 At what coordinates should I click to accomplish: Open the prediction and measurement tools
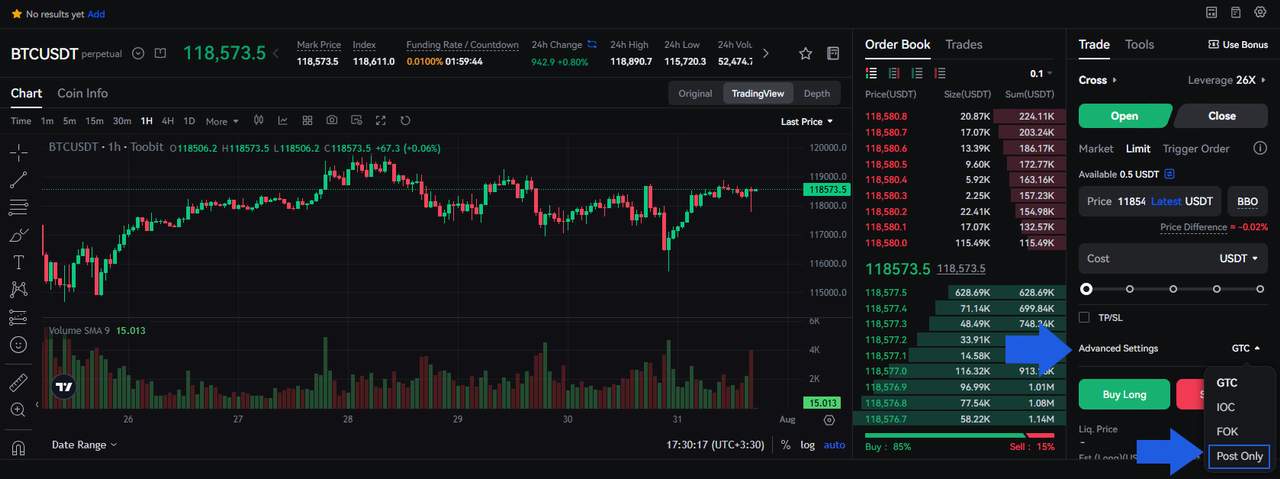[x=18, y=317]
